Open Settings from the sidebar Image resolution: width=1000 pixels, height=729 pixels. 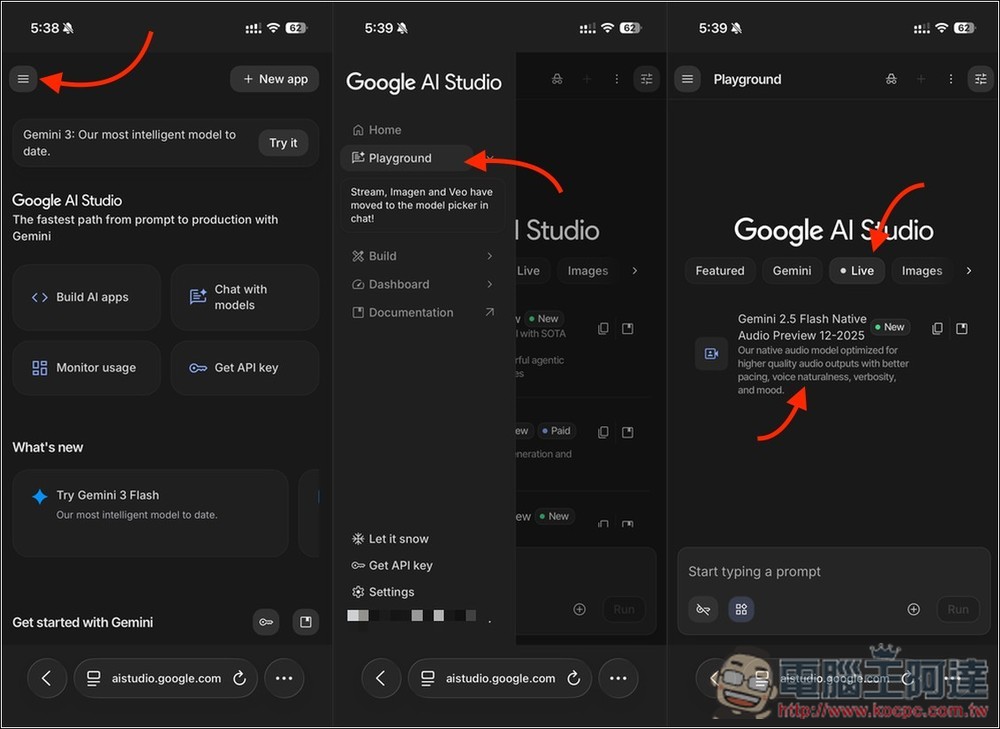pyautogui.click(x=390, y=592)
